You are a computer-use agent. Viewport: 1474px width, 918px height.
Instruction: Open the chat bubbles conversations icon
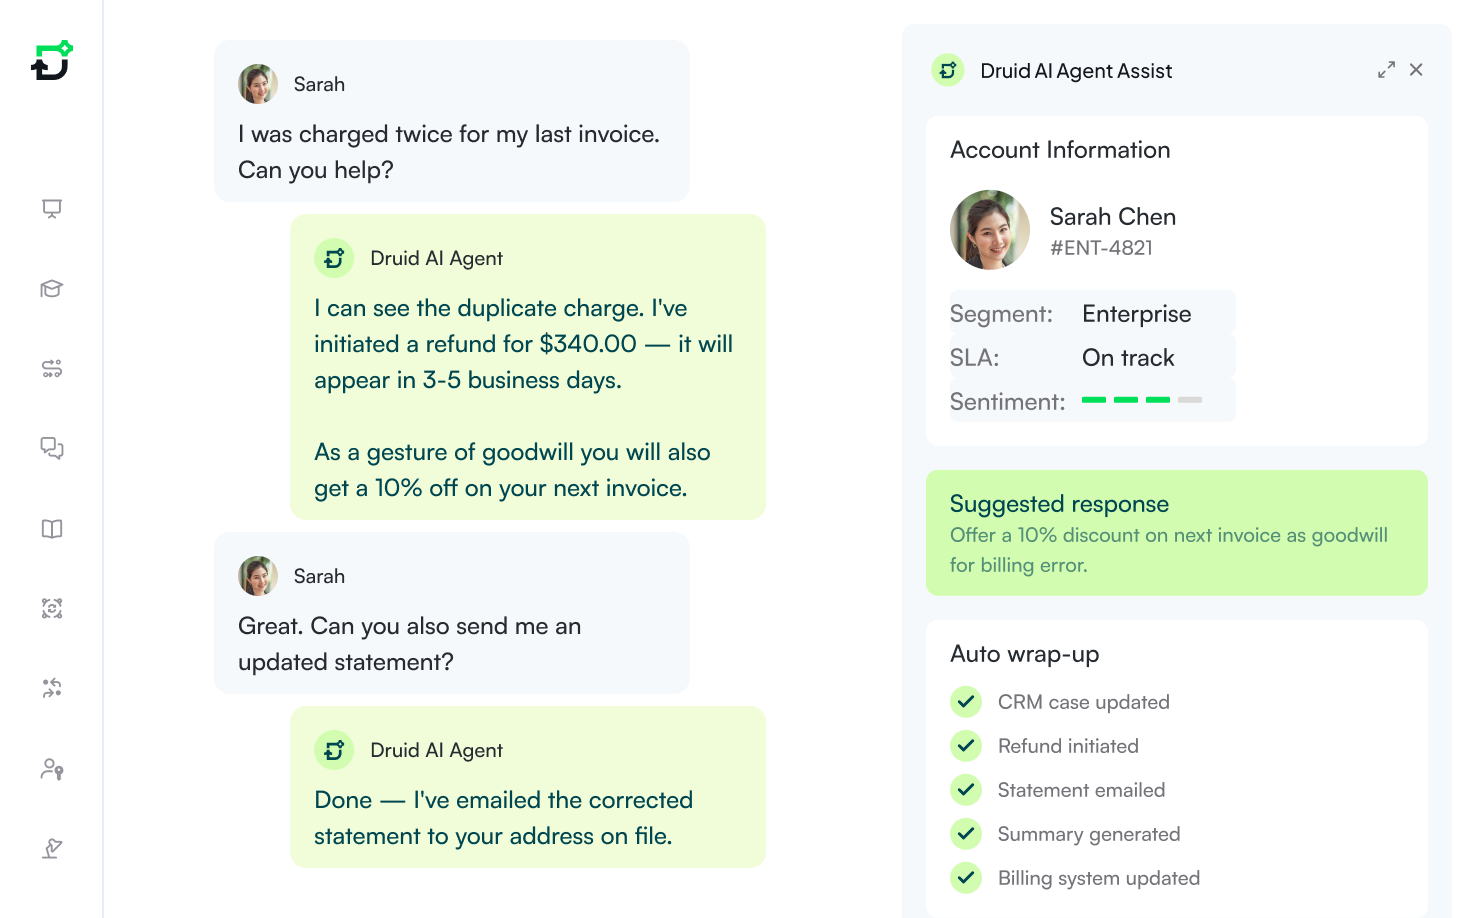point(52,448)
